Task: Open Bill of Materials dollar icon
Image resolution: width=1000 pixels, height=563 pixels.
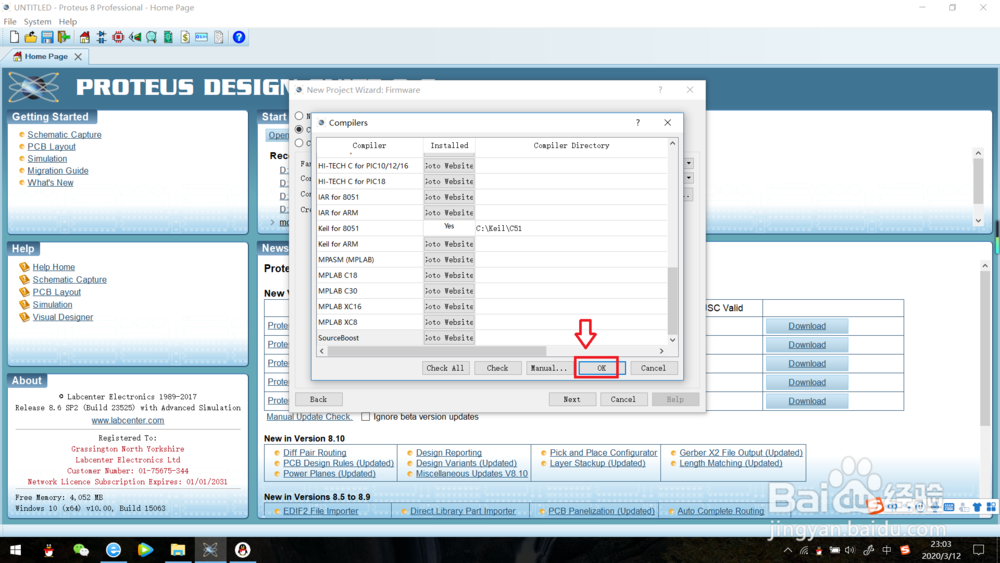Action: coord(185,38)
